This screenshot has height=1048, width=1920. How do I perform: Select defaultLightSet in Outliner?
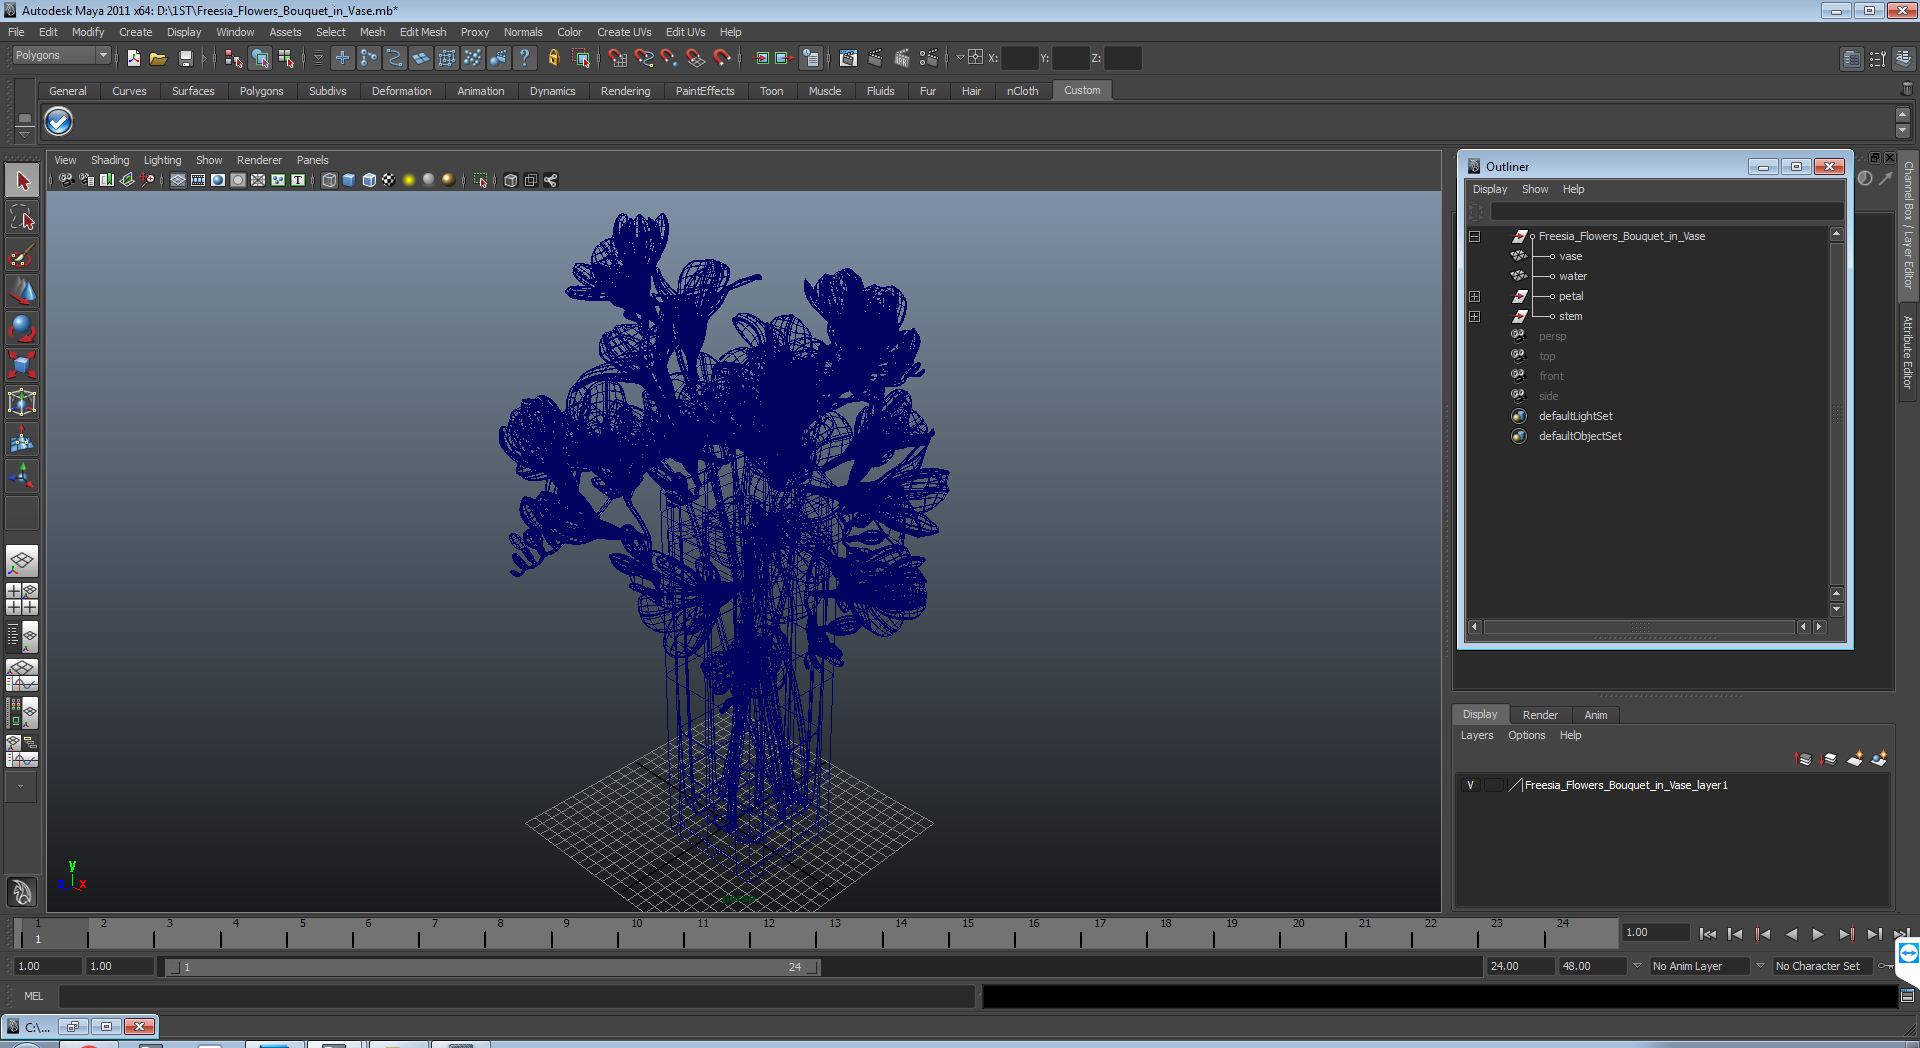[x=1575, y=416]
